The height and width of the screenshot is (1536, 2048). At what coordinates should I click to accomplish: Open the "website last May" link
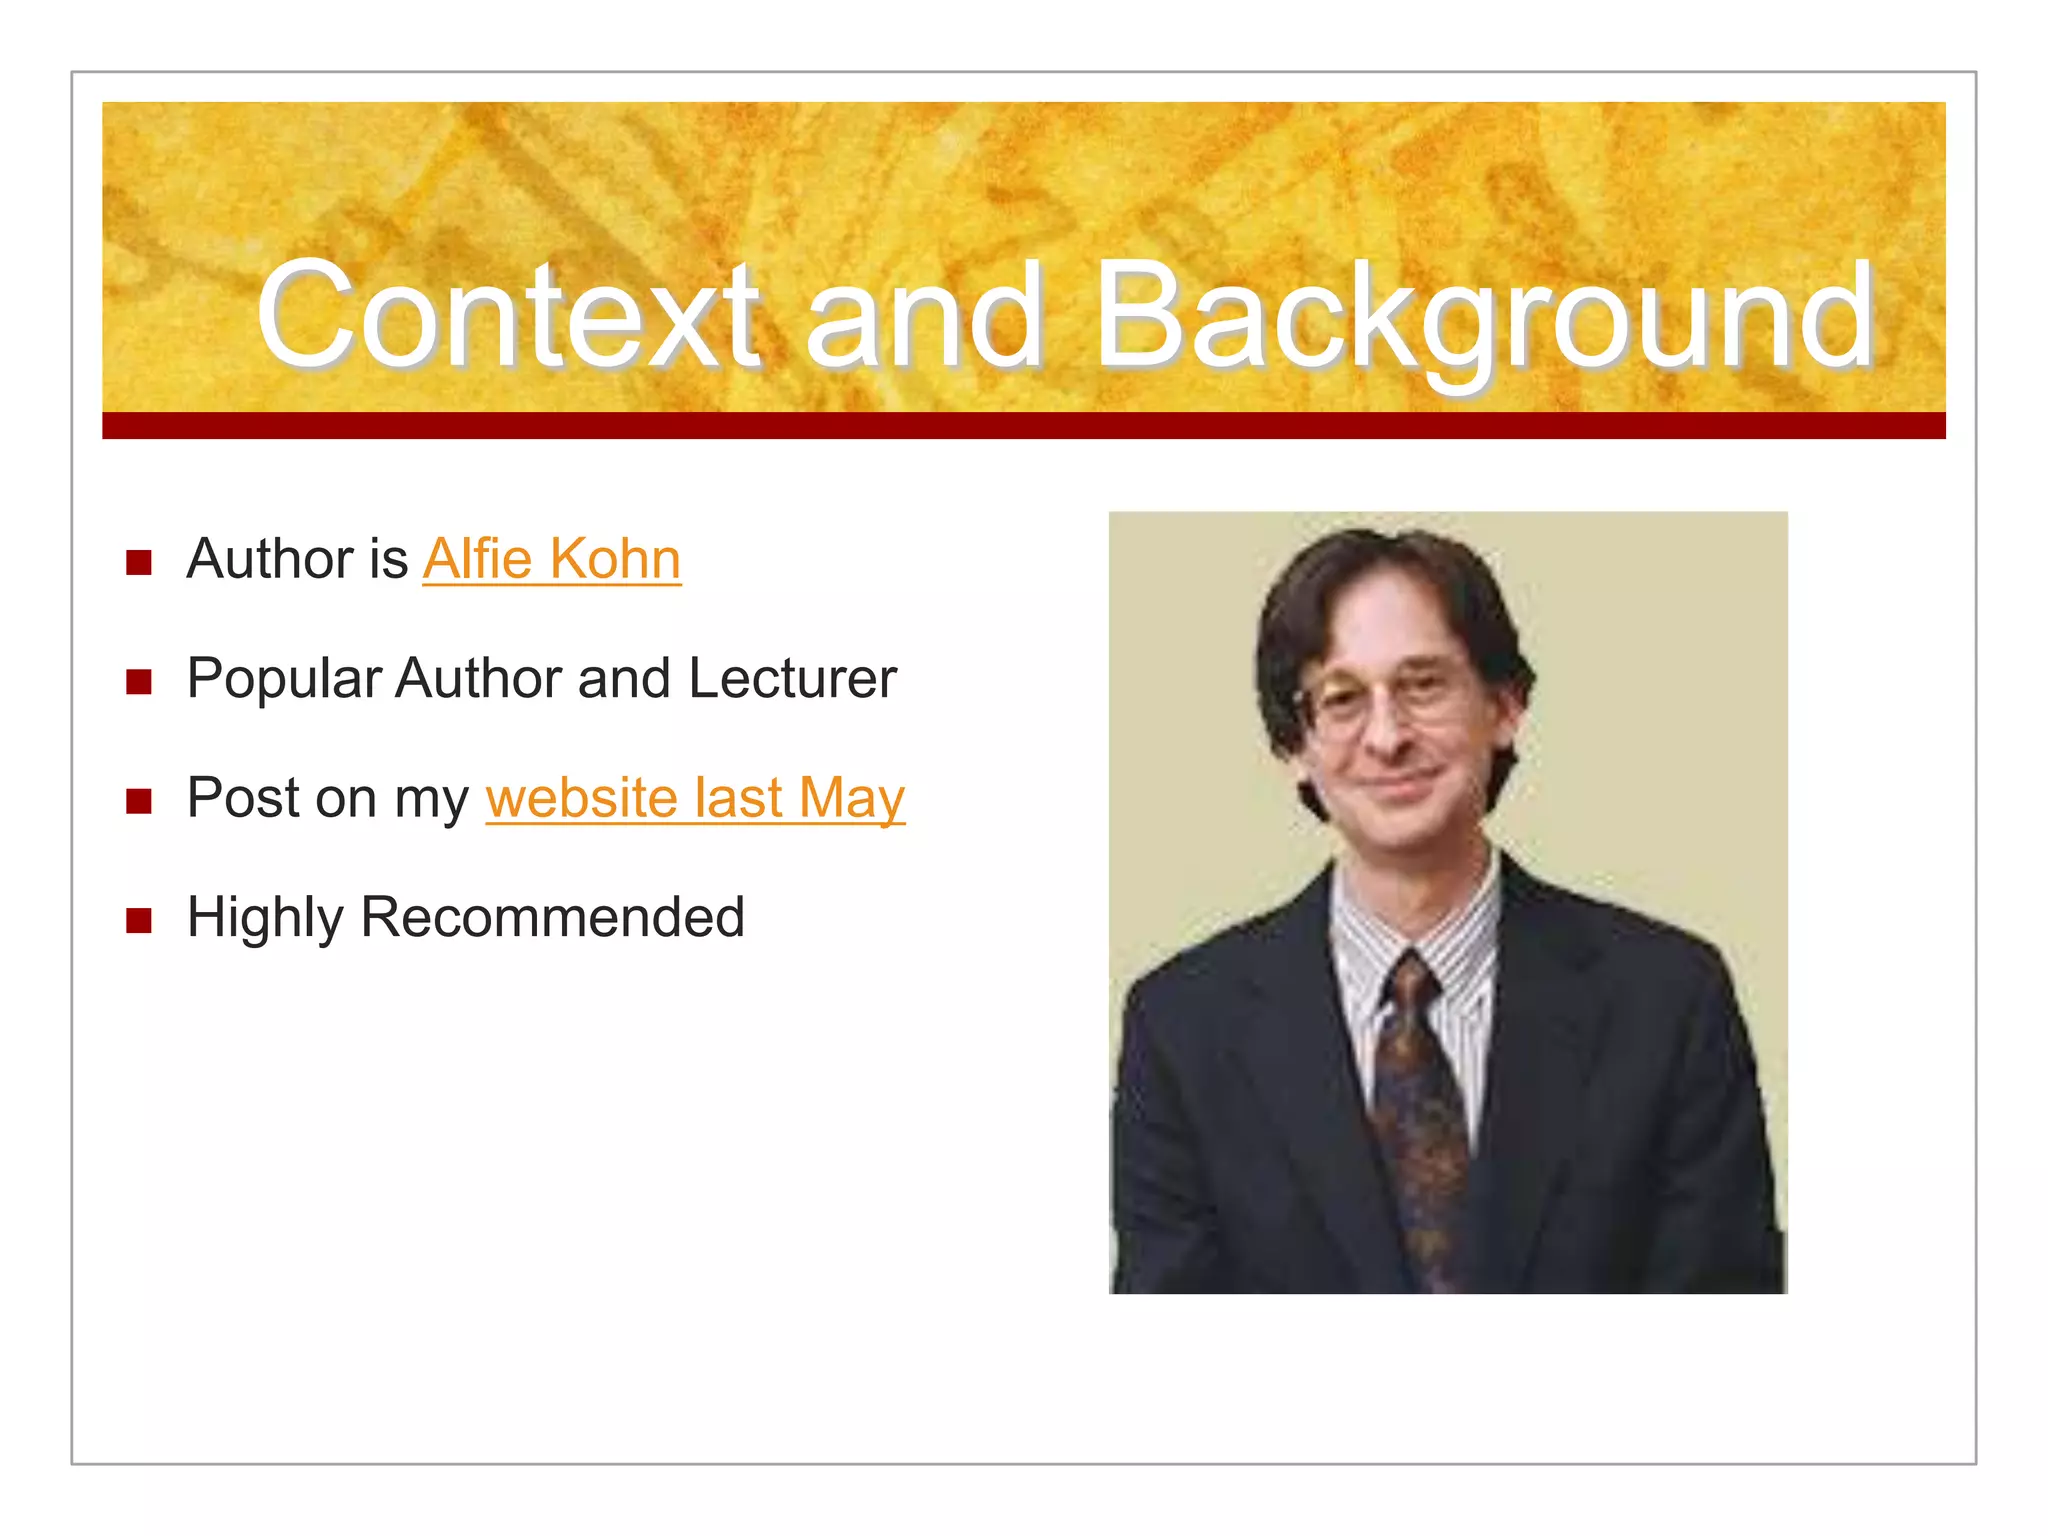coord(695,798)
